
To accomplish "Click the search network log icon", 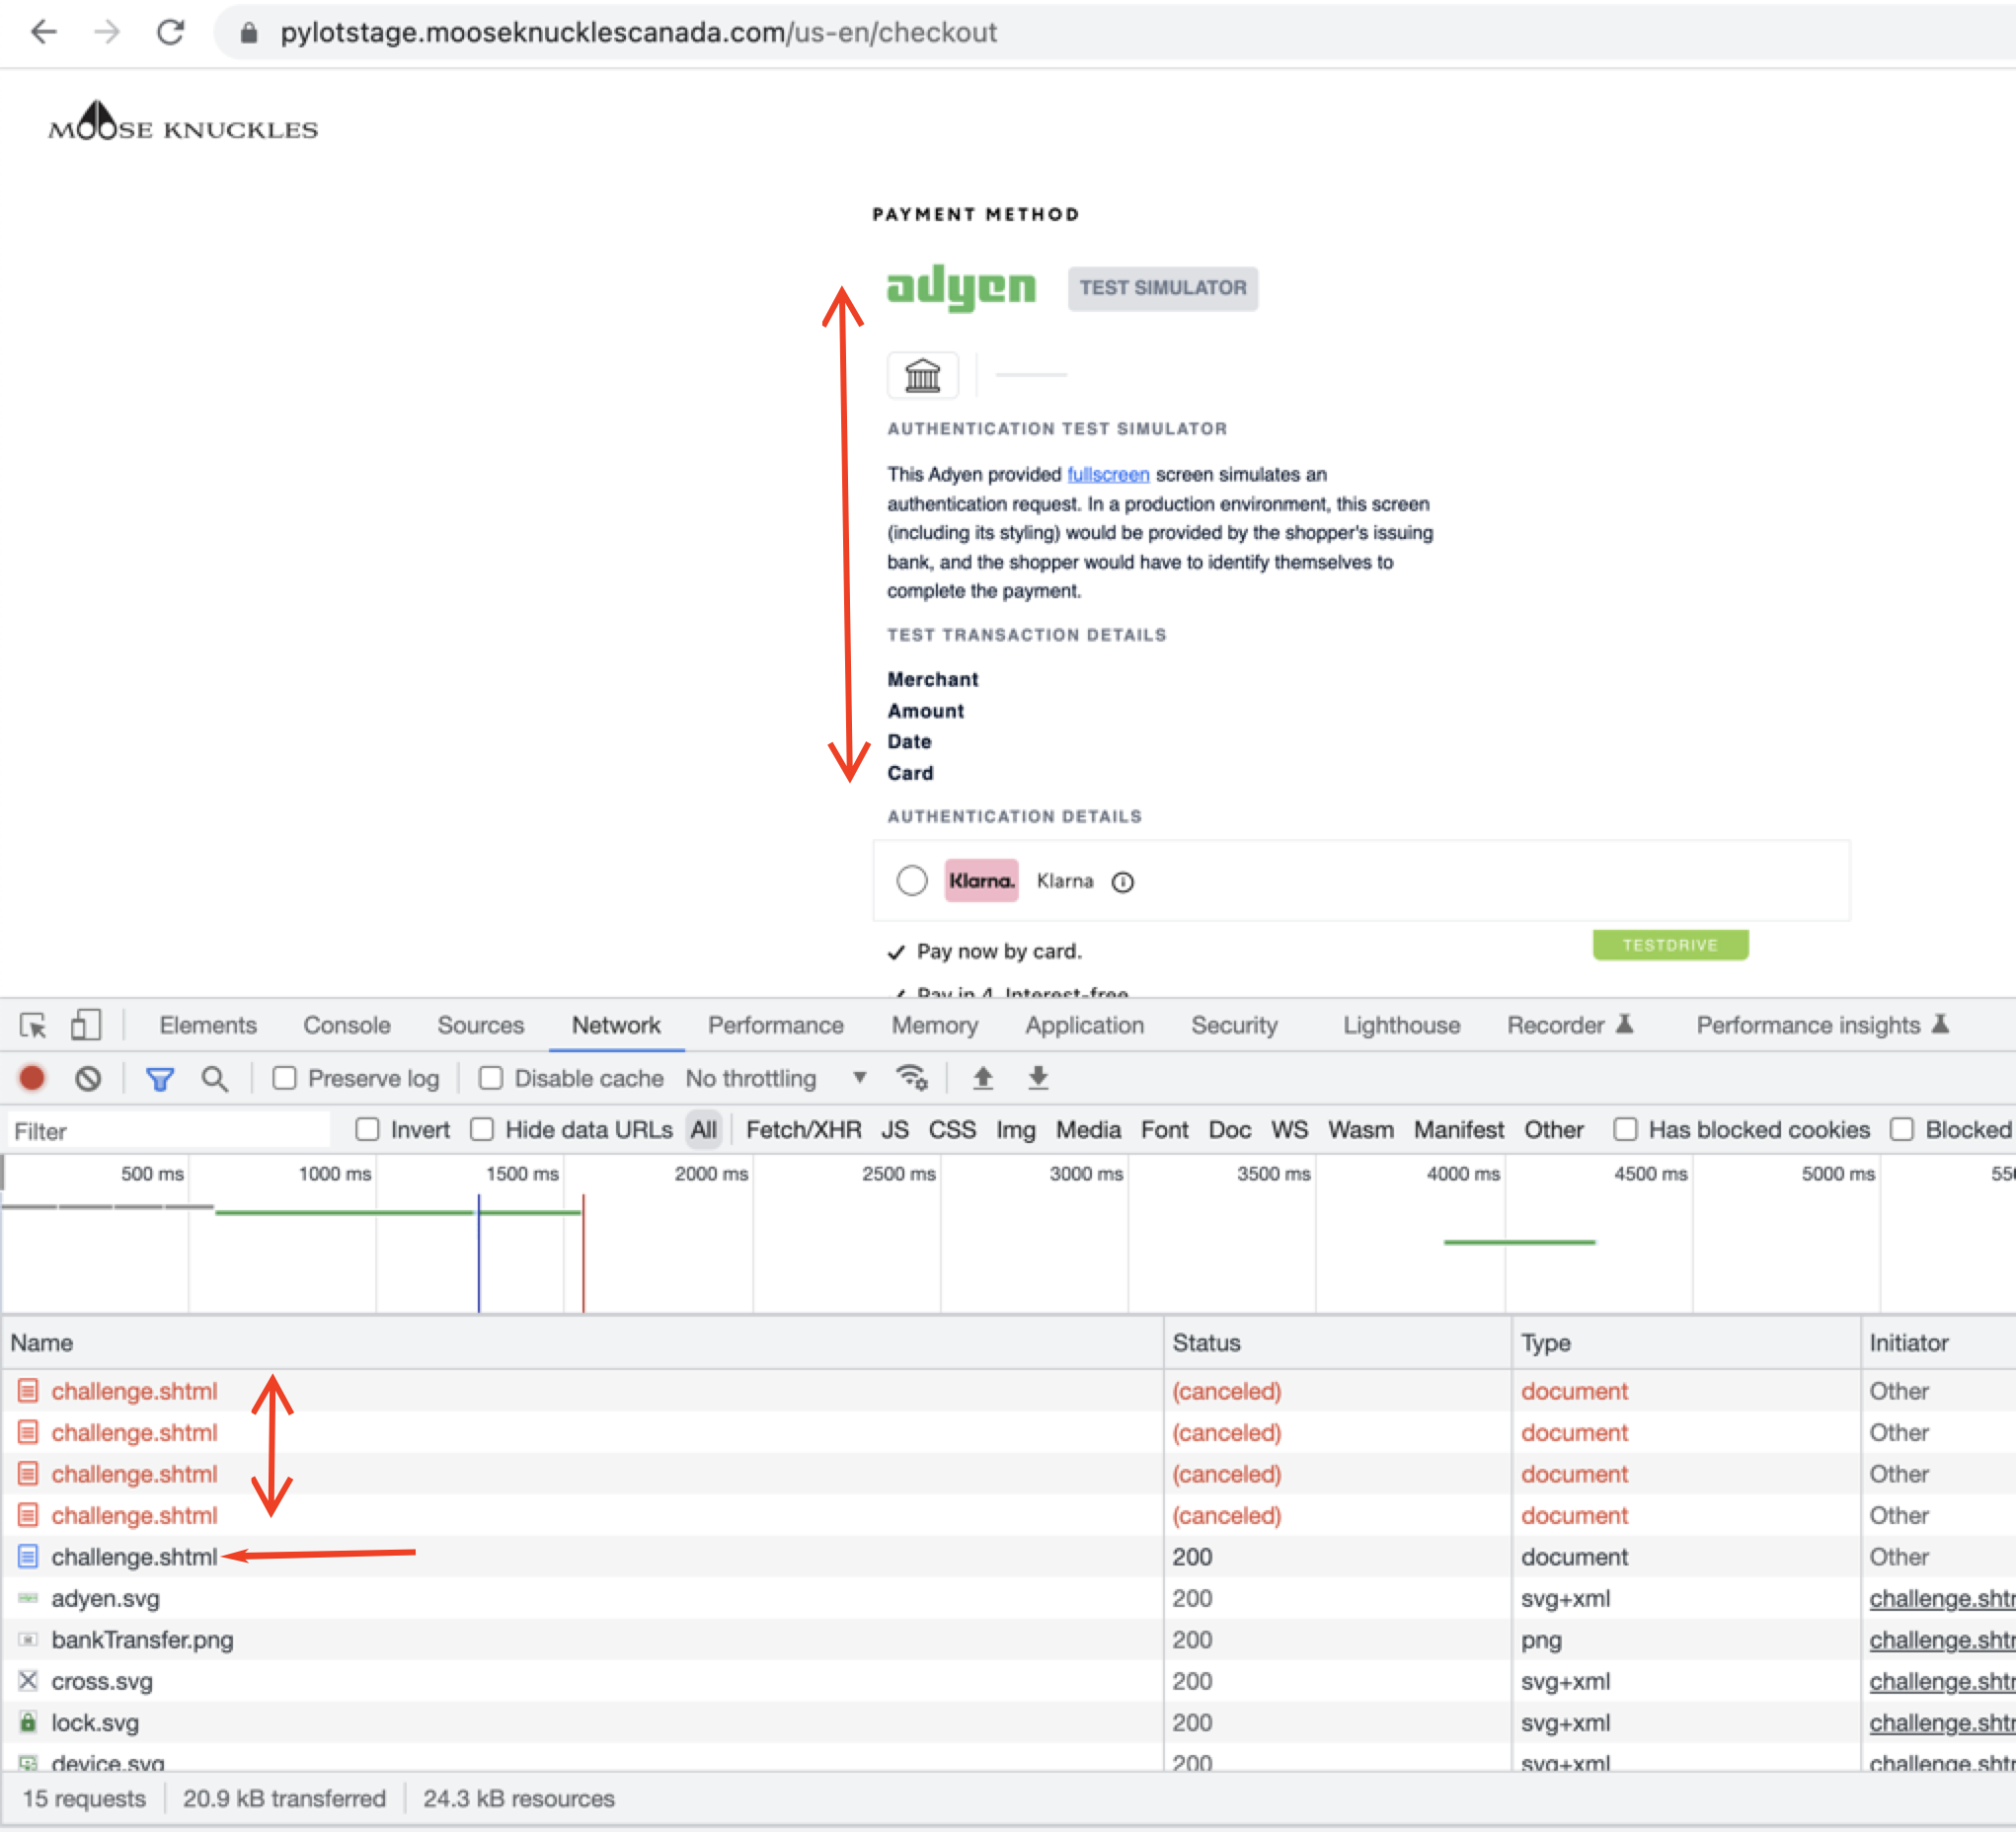I will pos(214,1078).
